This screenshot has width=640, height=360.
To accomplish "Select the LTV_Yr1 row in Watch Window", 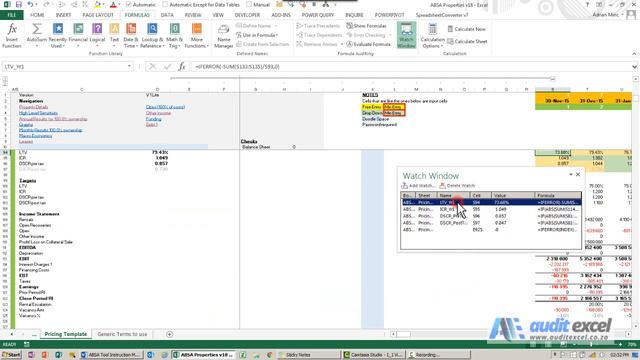I will pyautogui.click(x=491, y=202).
